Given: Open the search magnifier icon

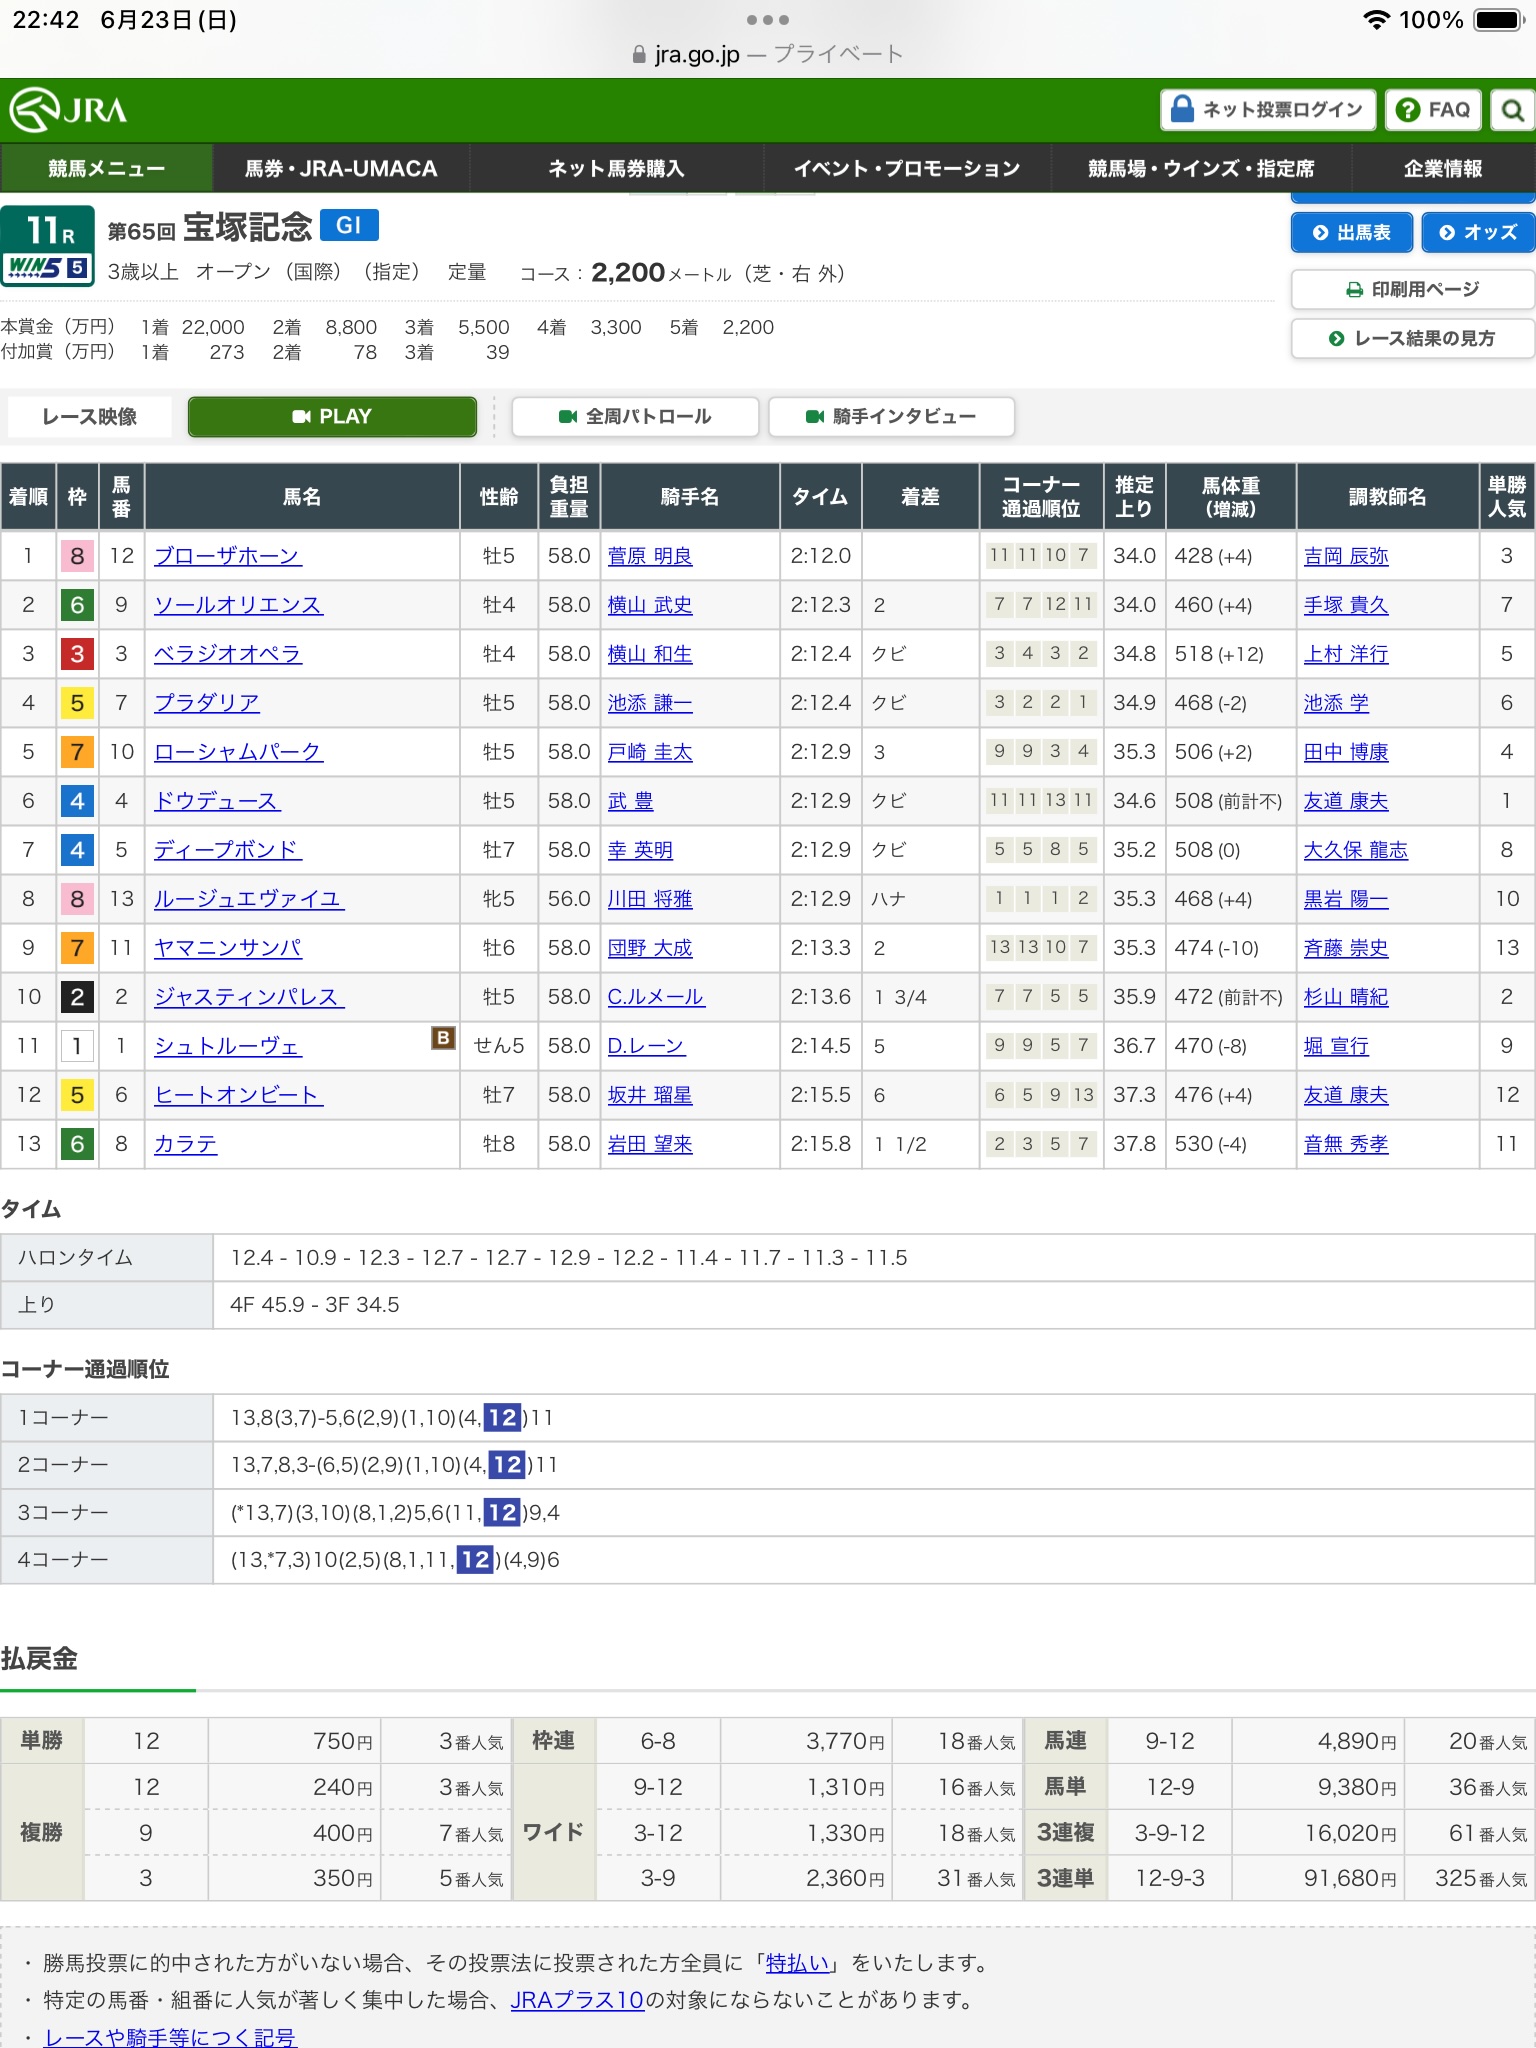Looking at the screenshot, I should click(1512, 110).
